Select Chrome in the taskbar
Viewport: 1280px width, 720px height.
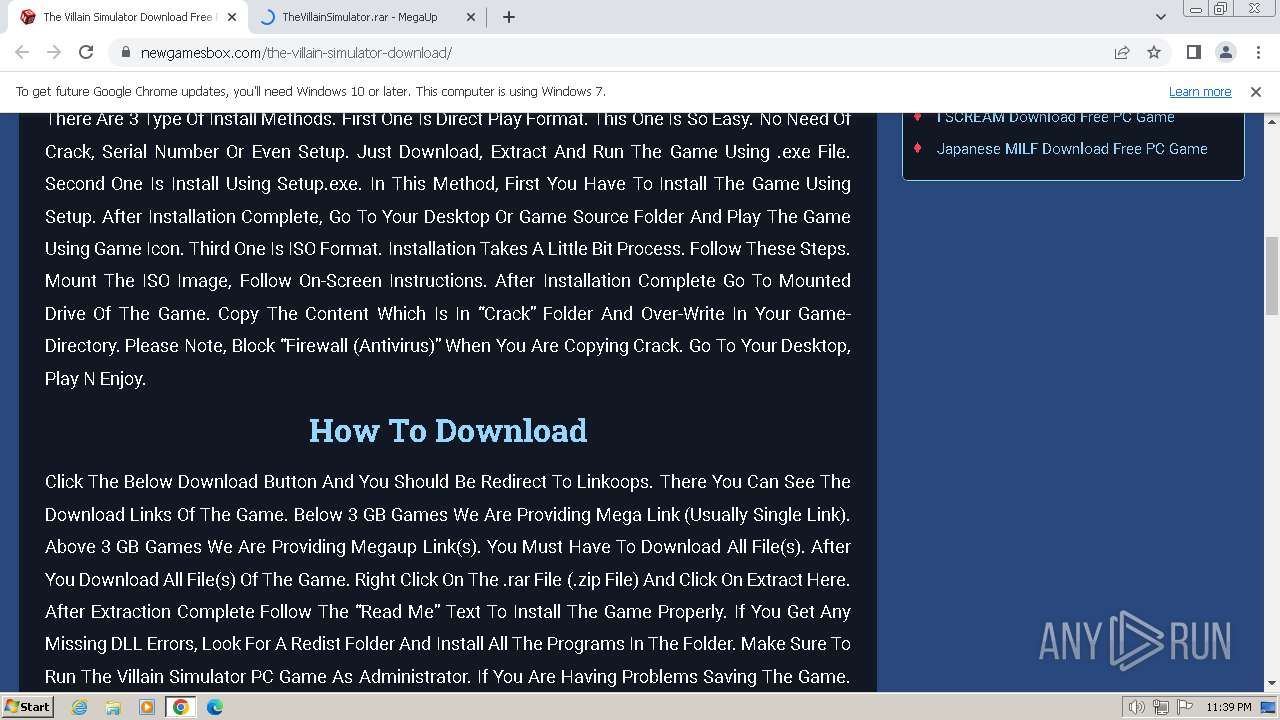click(x=180, y=707)
